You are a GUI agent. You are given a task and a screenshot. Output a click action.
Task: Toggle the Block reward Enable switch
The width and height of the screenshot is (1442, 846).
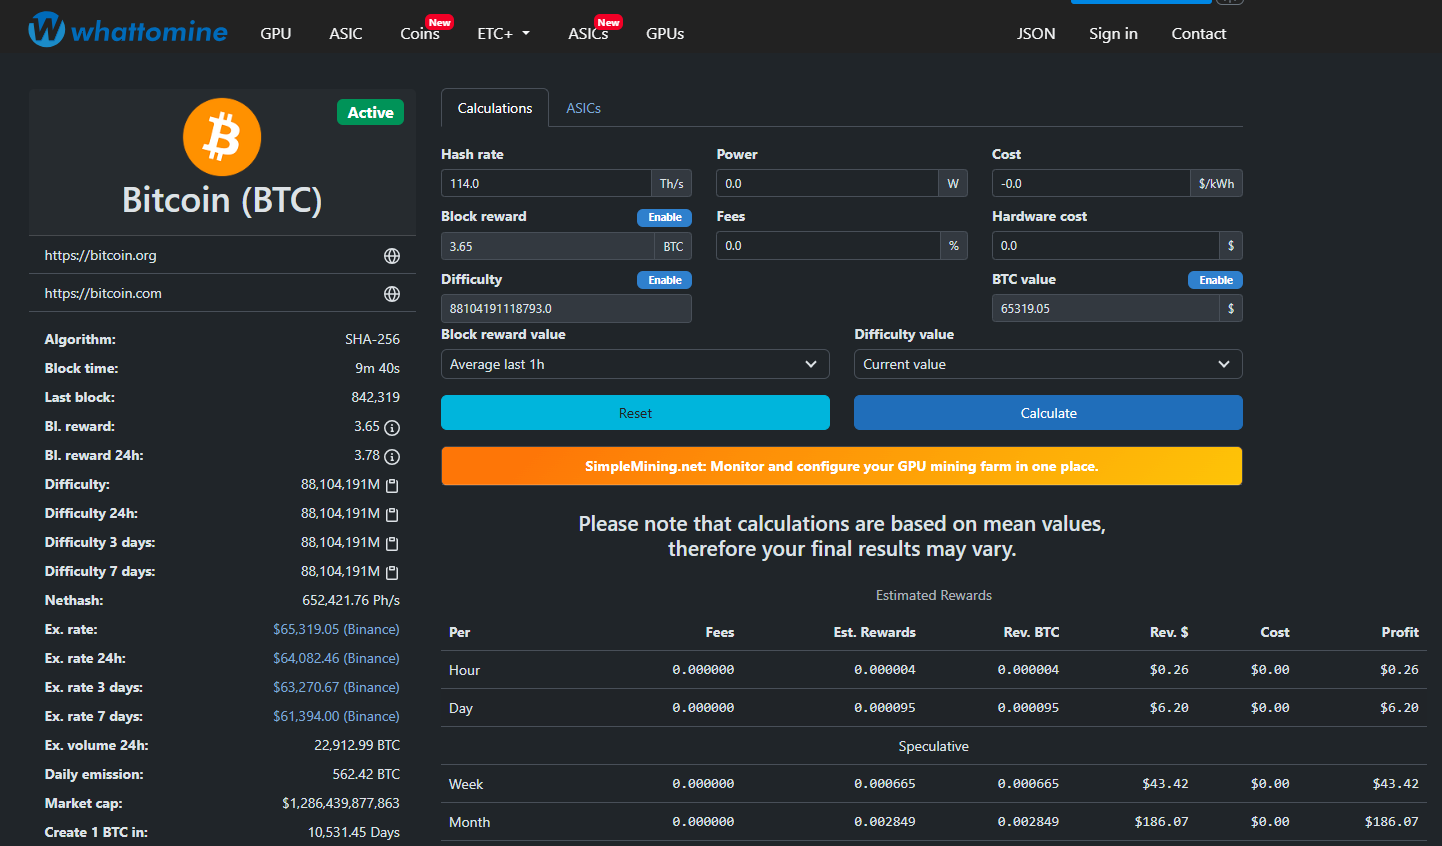pos(664,218)
